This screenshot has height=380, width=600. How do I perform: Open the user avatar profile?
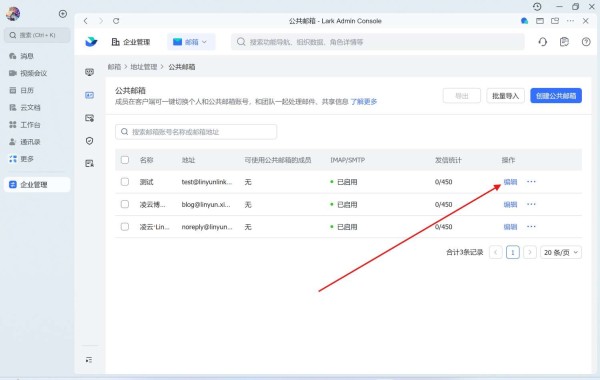point(13,14)
